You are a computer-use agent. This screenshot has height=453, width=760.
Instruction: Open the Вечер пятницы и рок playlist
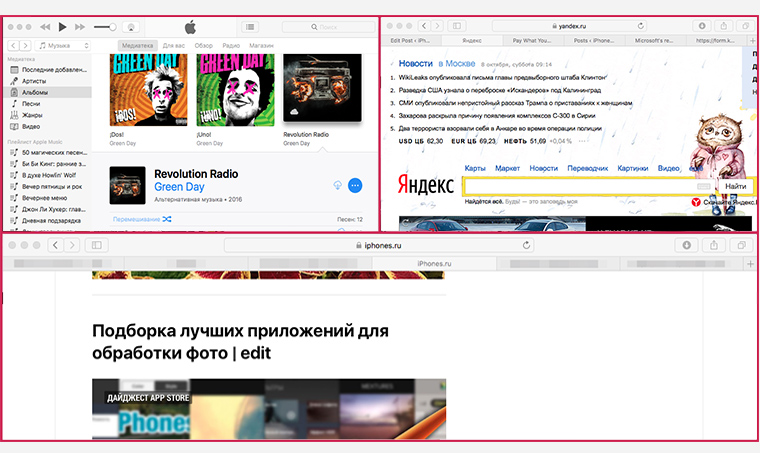point(48,187)
